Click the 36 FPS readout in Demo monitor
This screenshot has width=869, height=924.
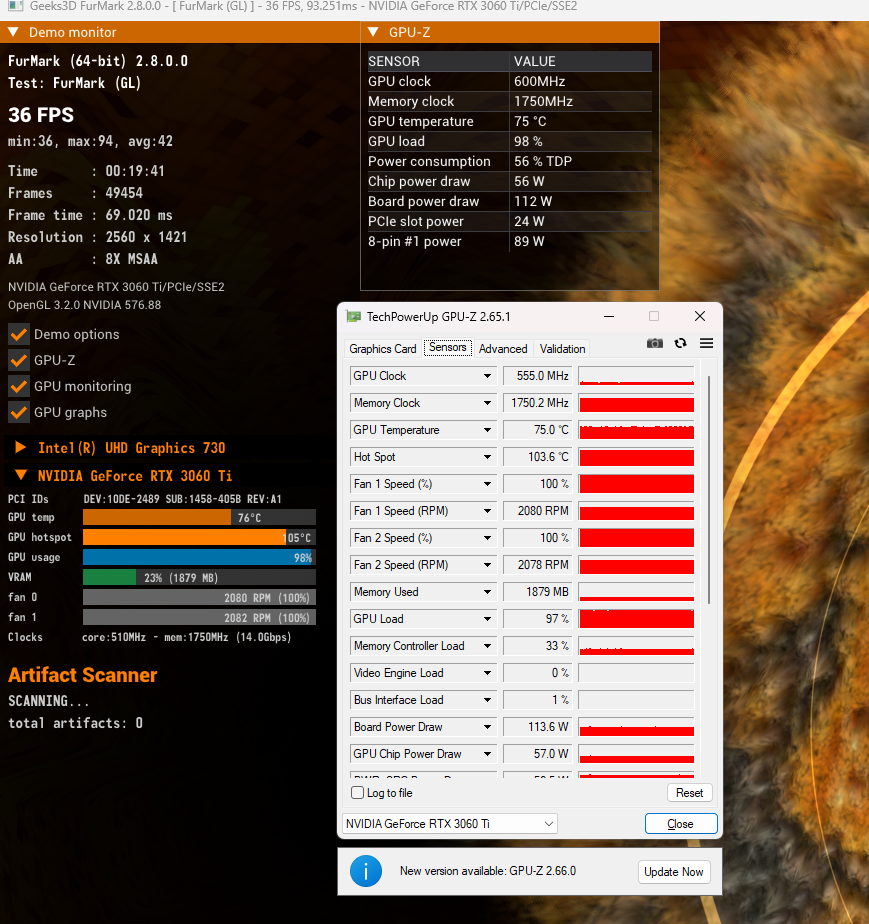(41, 115)
